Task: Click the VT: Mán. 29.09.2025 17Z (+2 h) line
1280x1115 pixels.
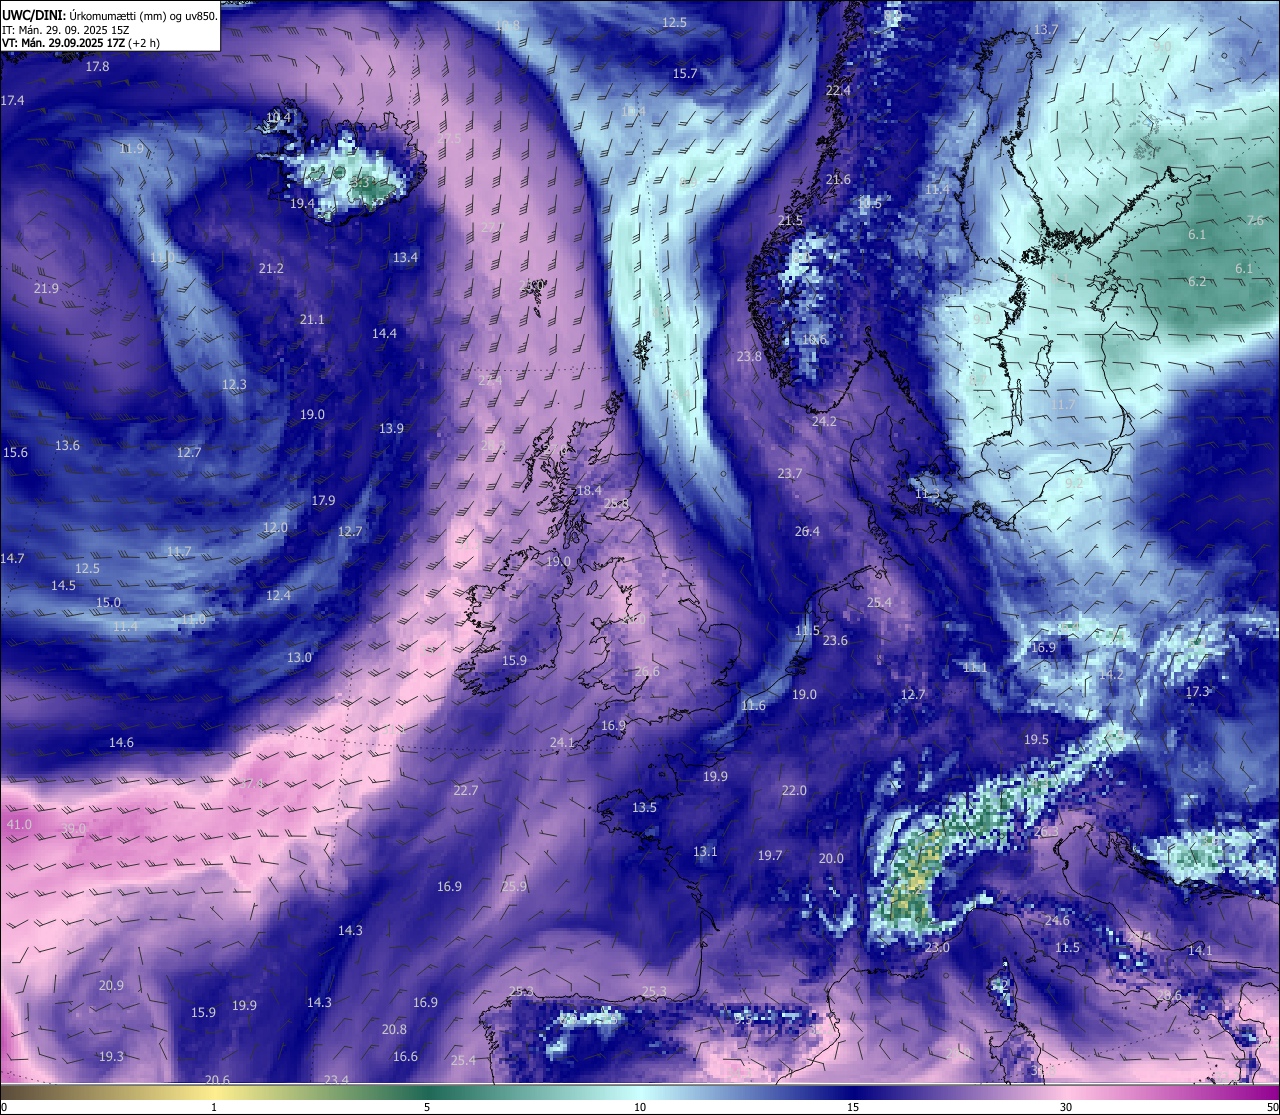Action: [x=81, y=43]
